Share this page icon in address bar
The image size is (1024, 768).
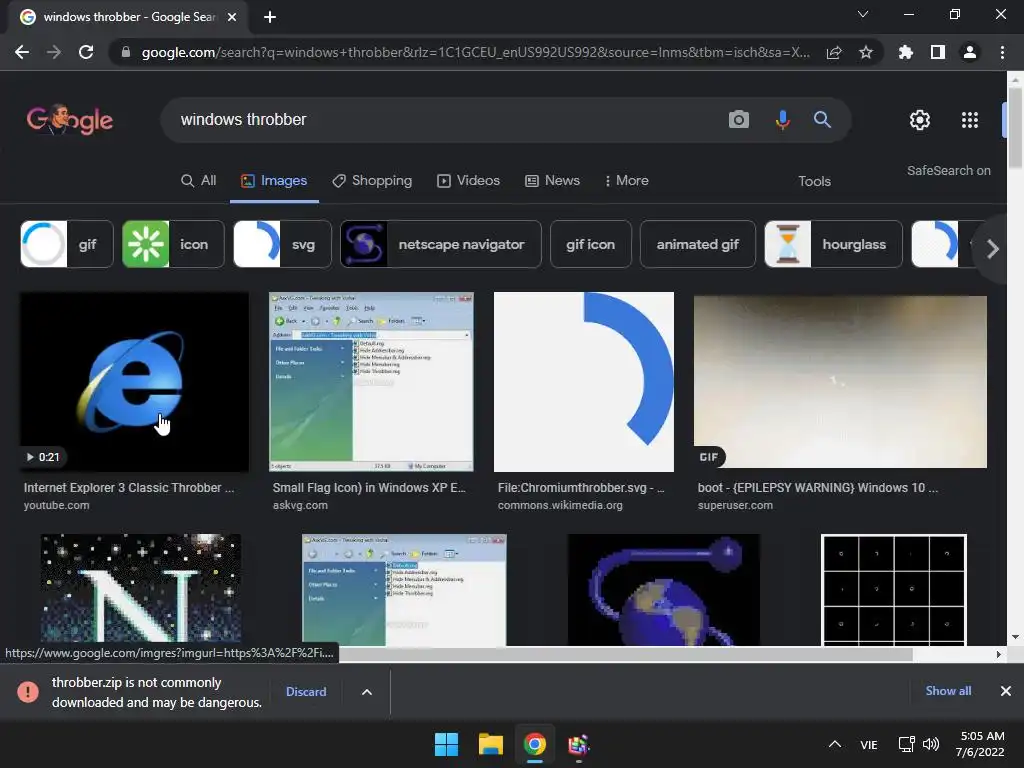pos(834,52)
